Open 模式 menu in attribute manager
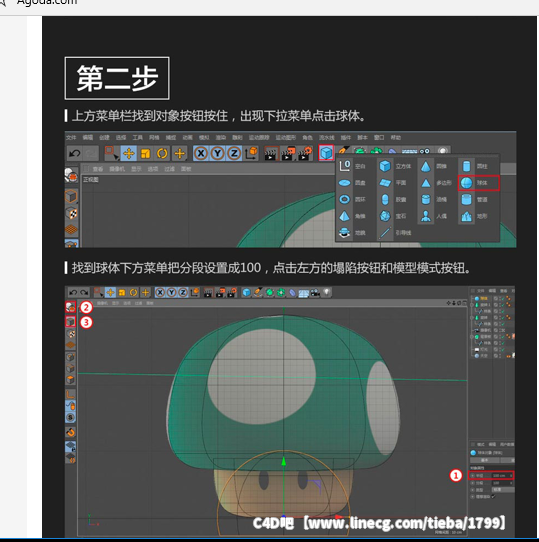 (481, 444)
